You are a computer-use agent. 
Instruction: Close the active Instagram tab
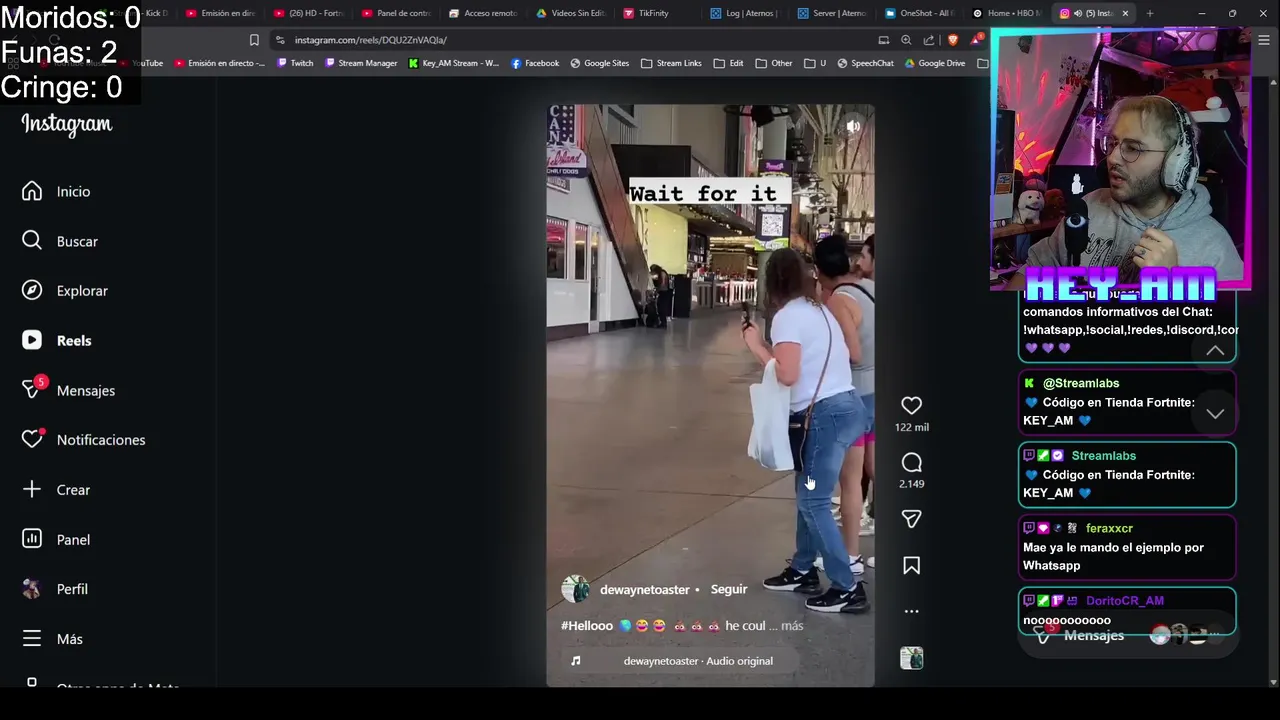[x=1125, y=13]
